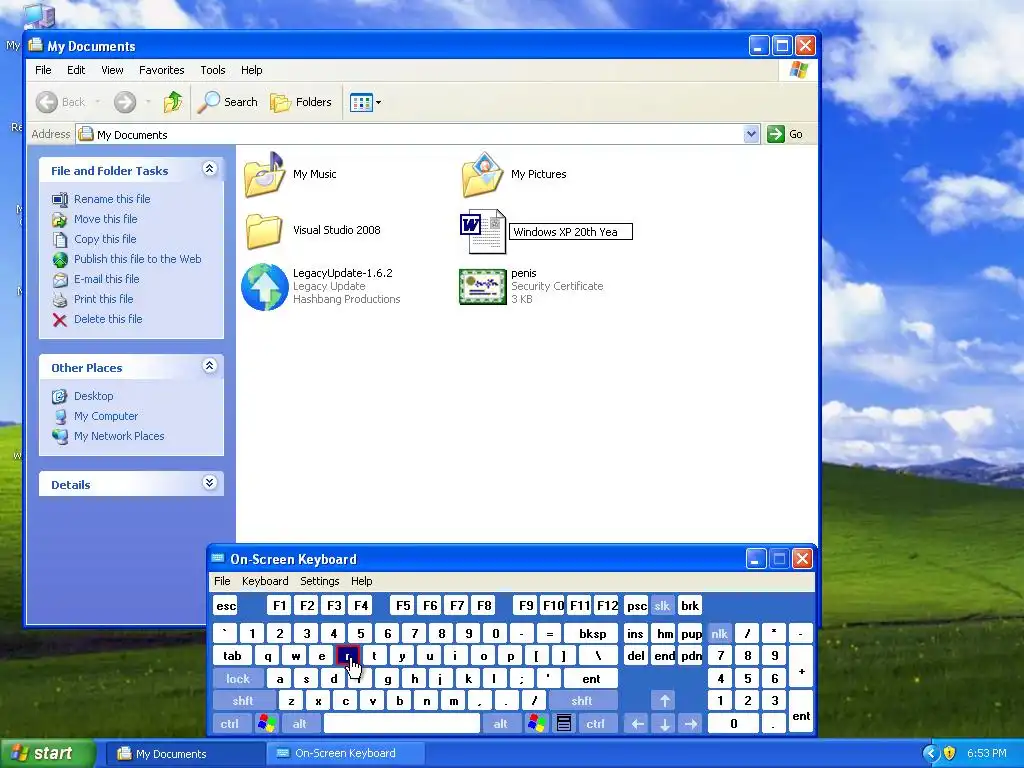Viewport: 1024px width, 768px height.
Task: Toggle the Folders pane button
Action: coord(301,102)
